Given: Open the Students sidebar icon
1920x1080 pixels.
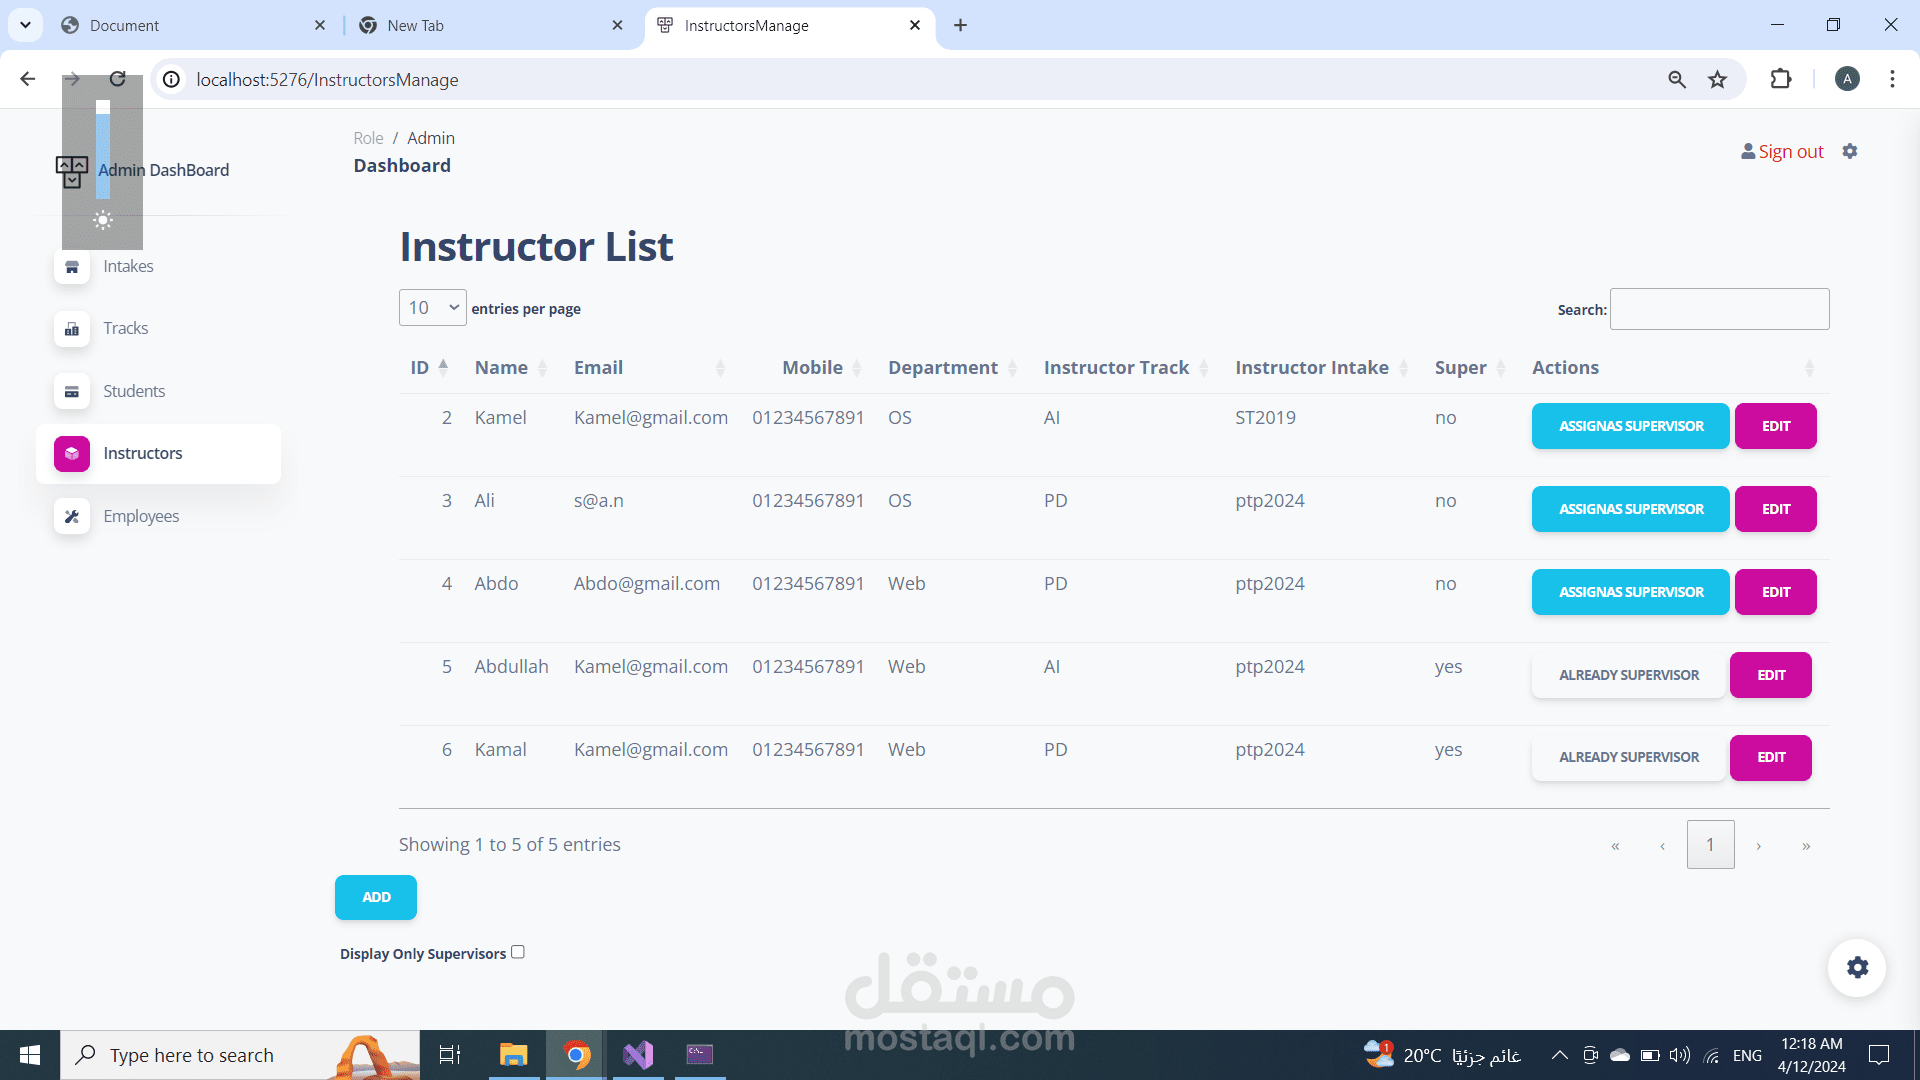Looking at the screenshot, I should pyautogui.click(x=72, y=392).
